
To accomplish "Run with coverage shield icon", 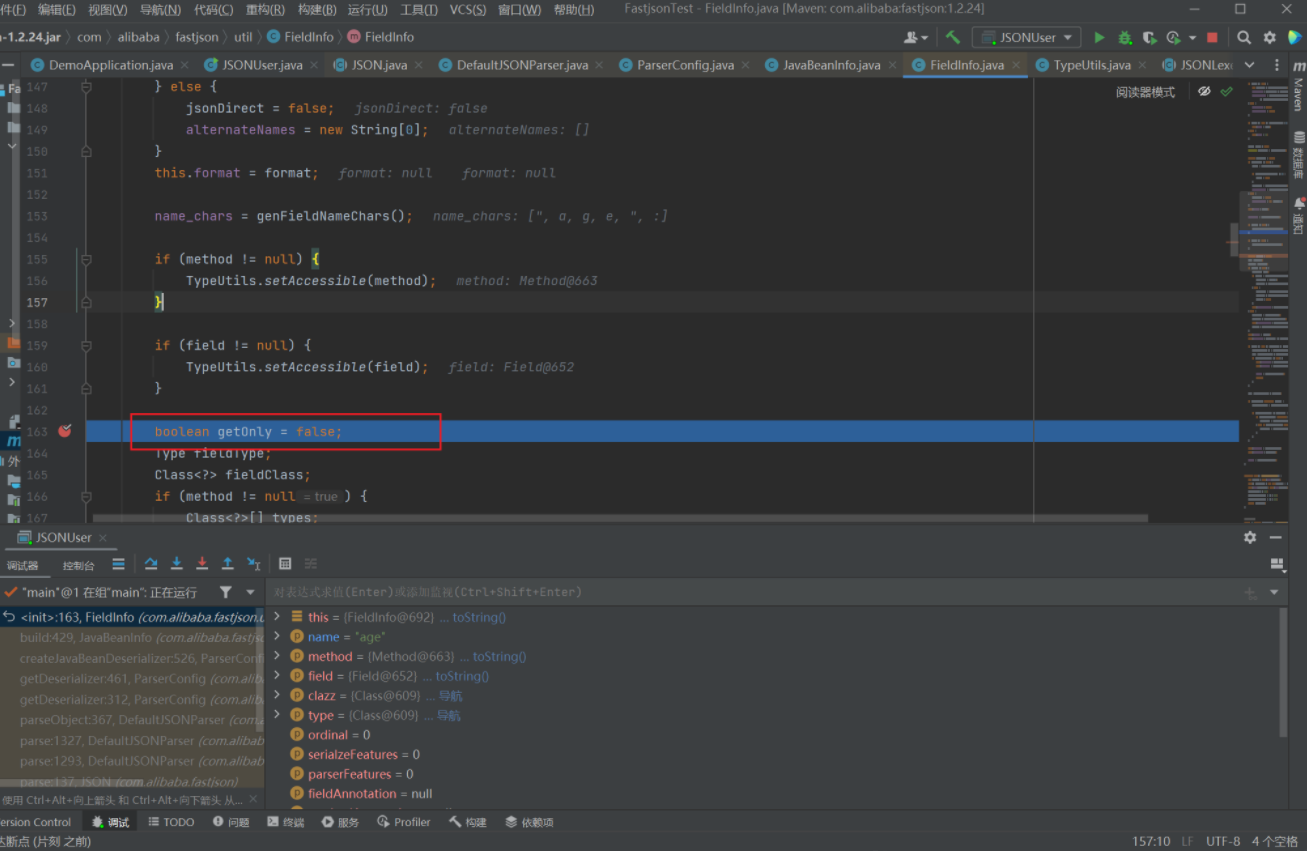I will pyautogui.click(x=1150, y=37).
